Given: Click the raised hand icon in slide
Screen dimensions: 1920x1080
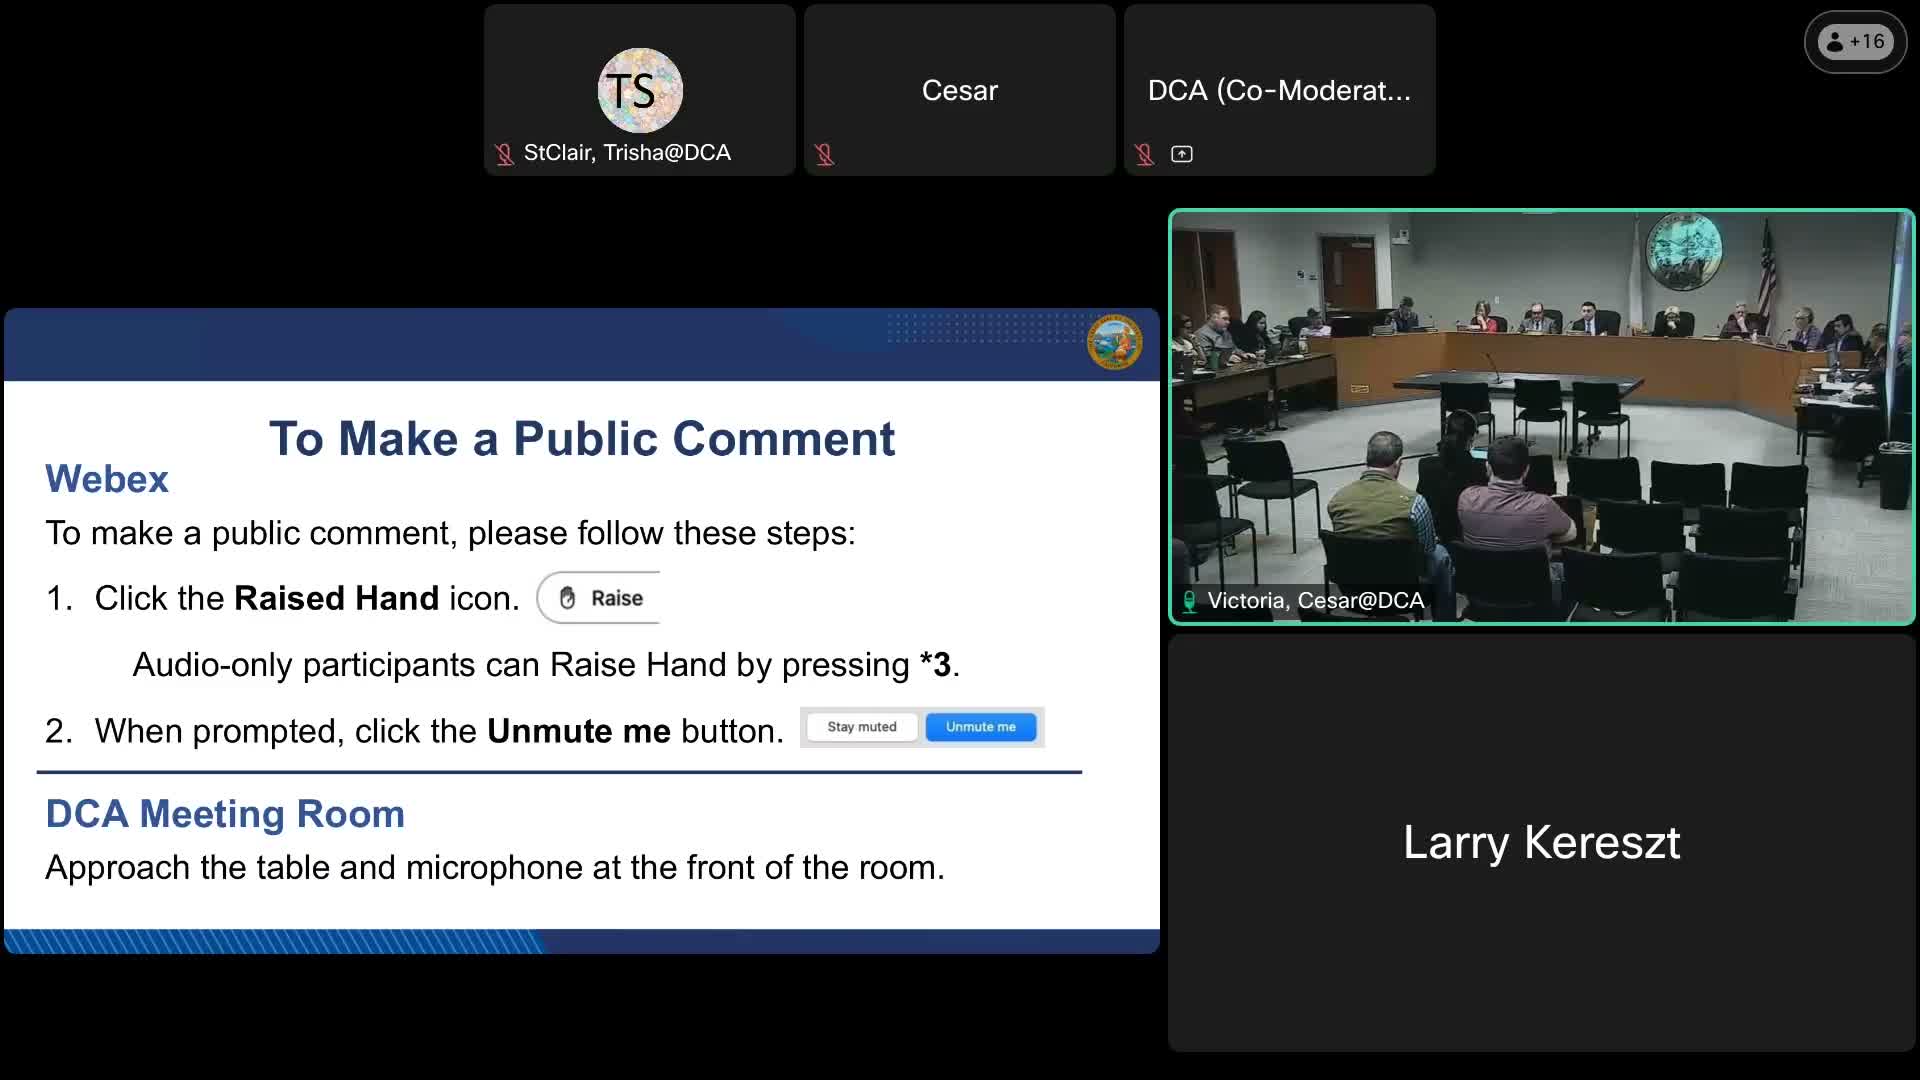Looking at the screenshot, I should click(568, 598).
